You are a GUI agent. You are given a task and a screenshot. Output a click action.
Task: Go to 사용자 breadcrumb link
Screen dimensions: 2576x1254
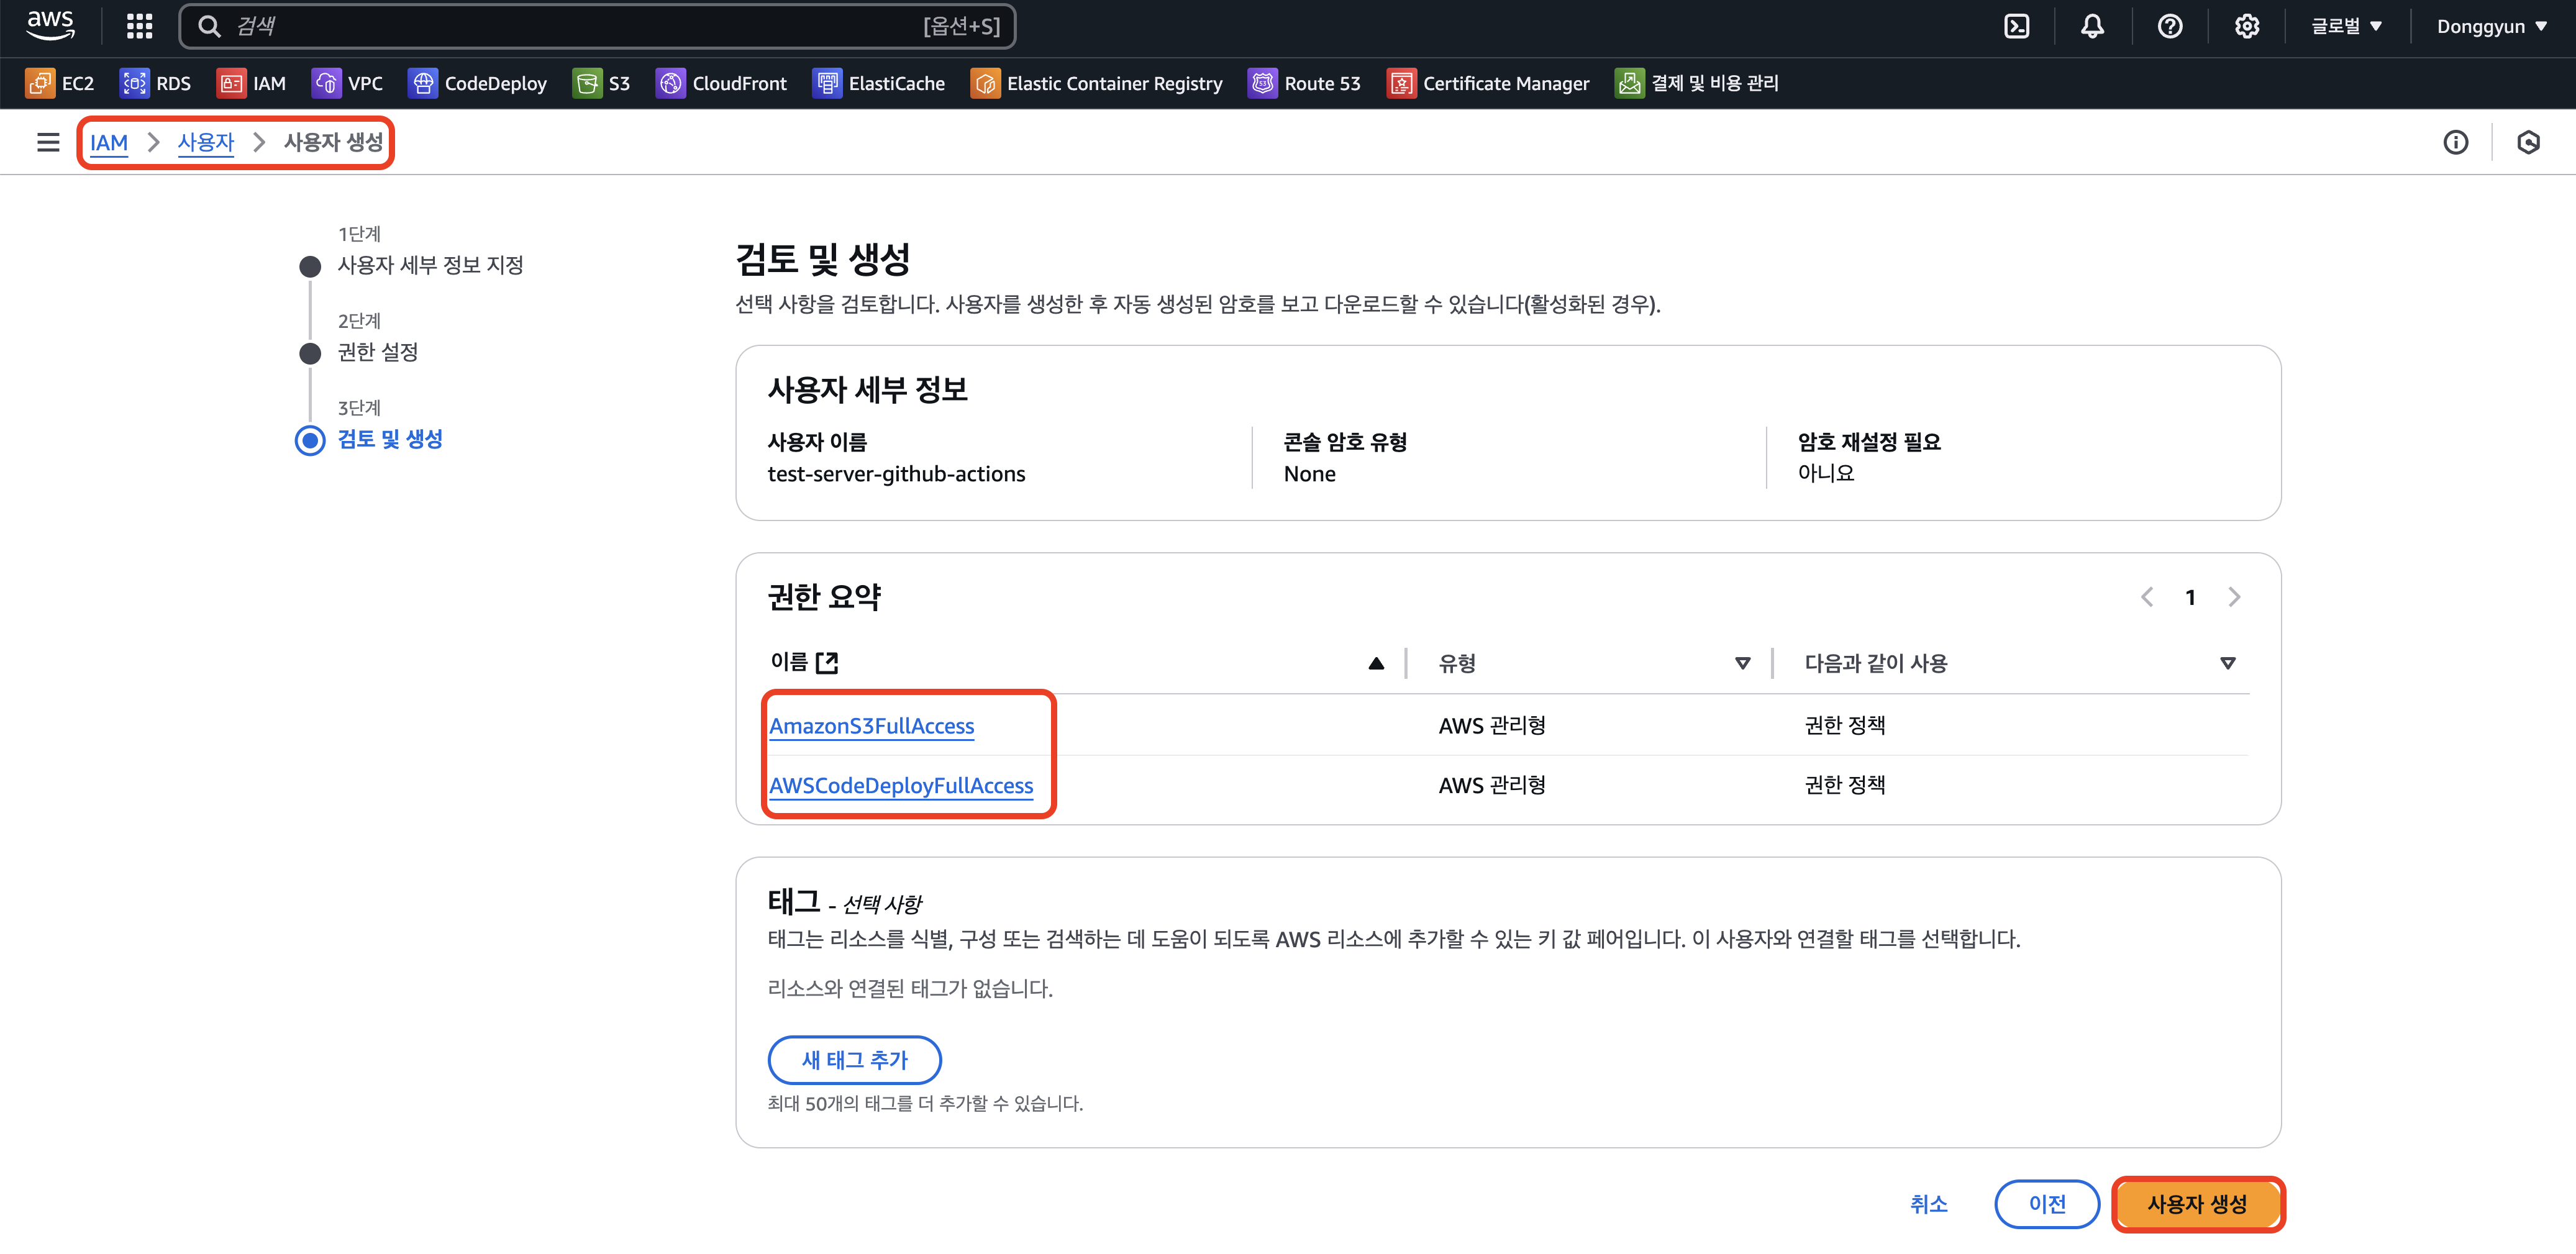point(205,142)
